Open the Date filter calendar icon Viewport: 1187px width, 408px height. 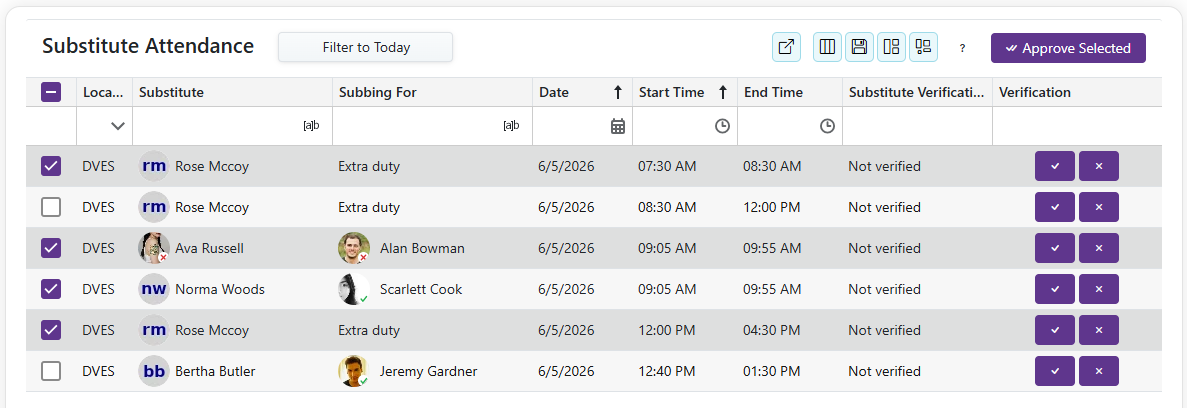click(618, 126)
